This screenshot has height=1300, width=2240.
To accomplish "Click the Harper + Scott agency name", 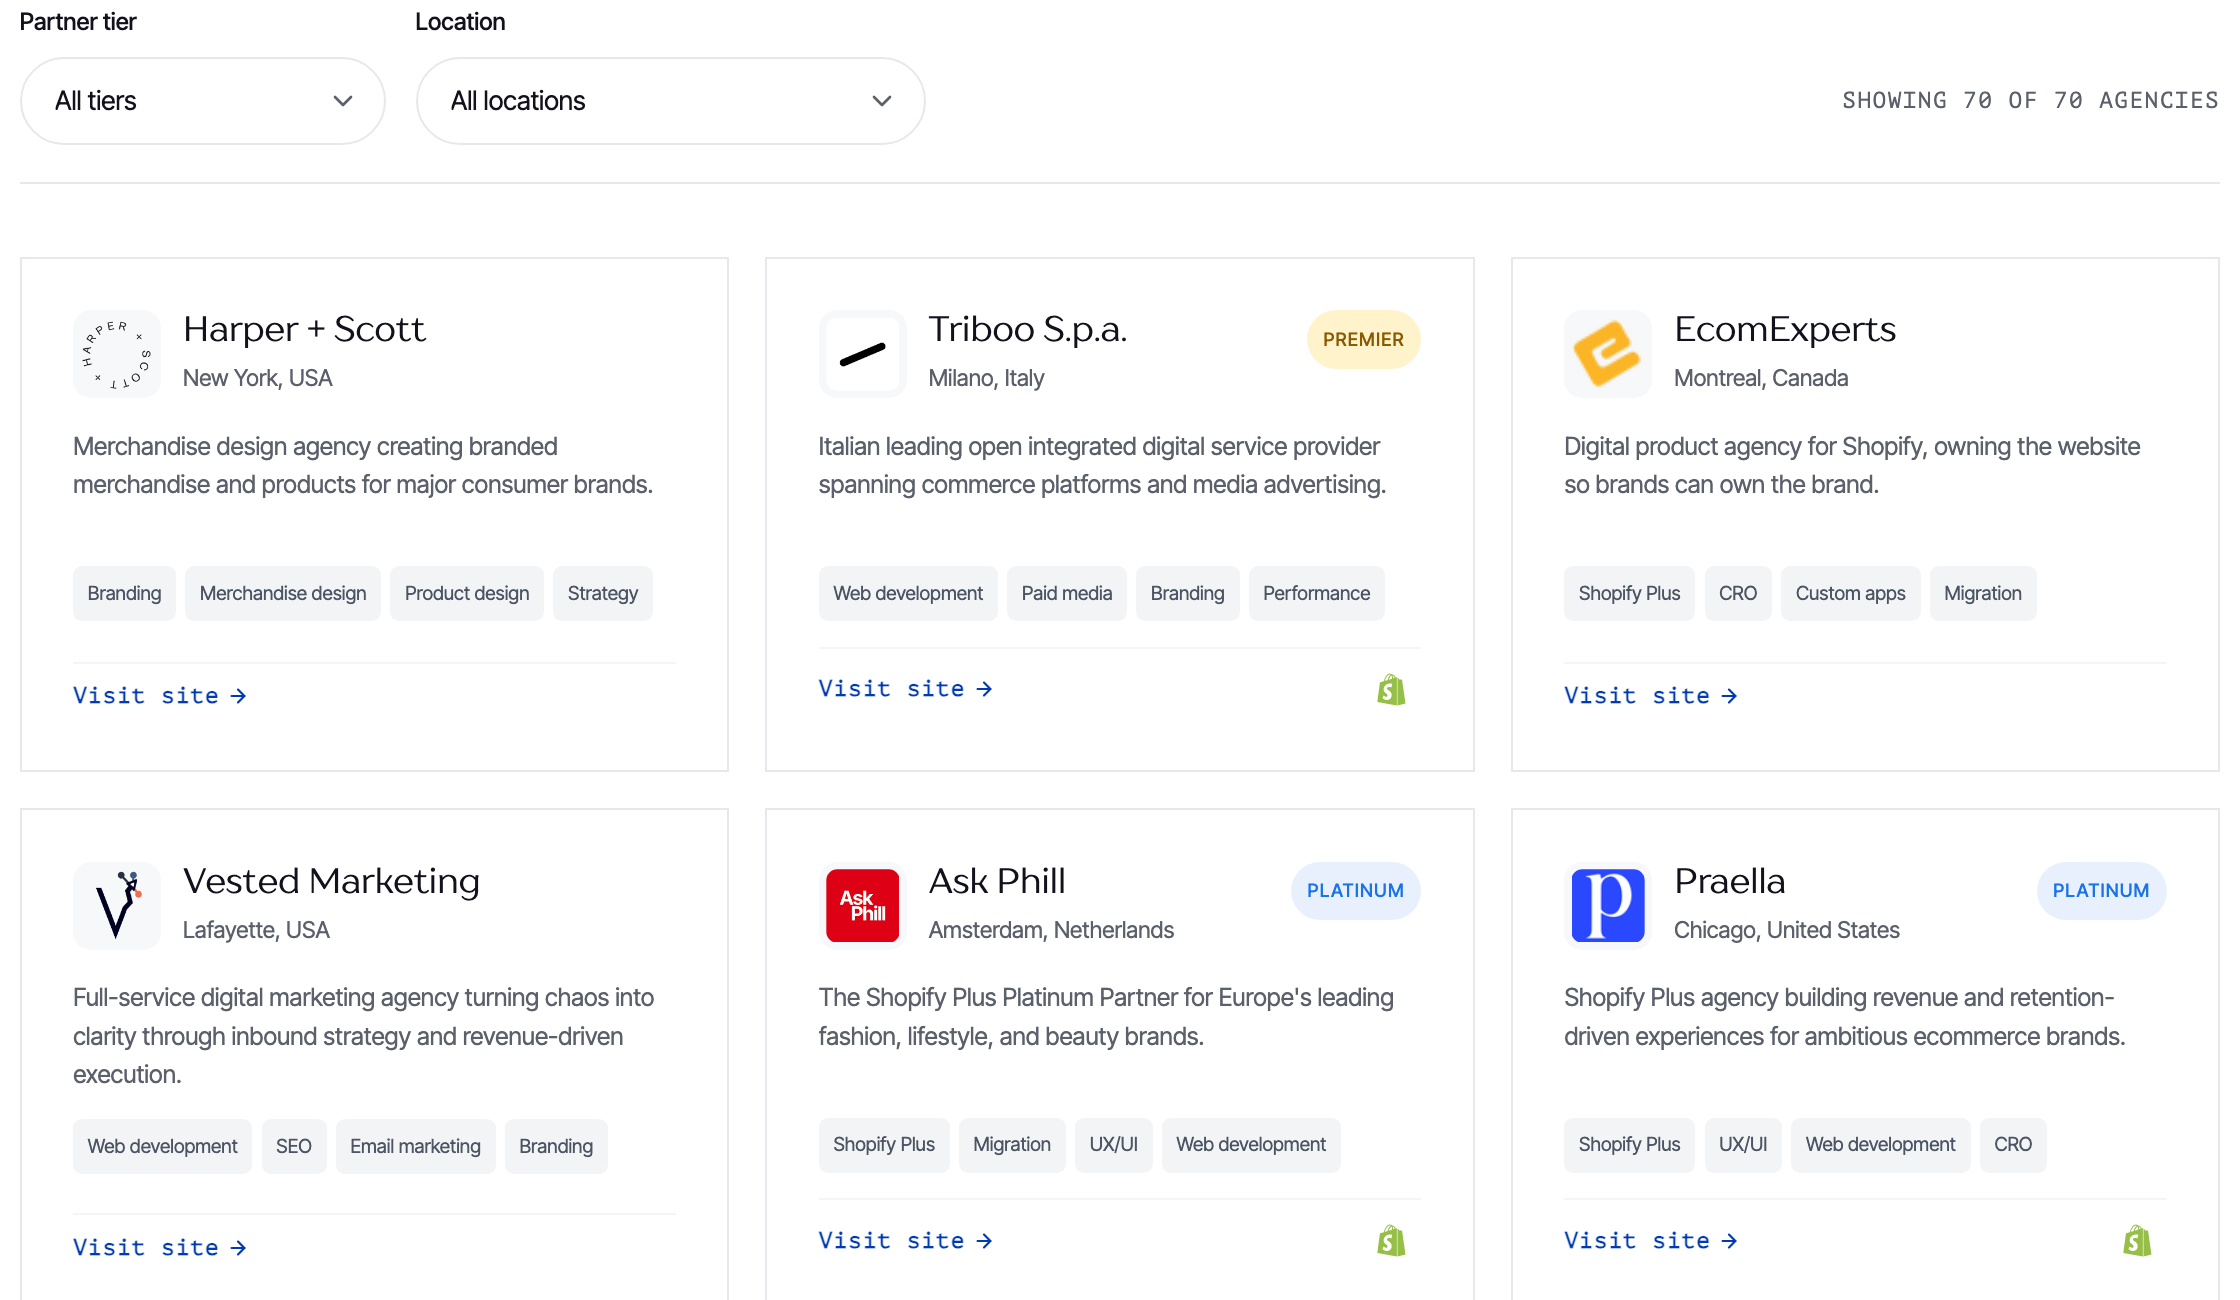I will click(x=304, y=330).
